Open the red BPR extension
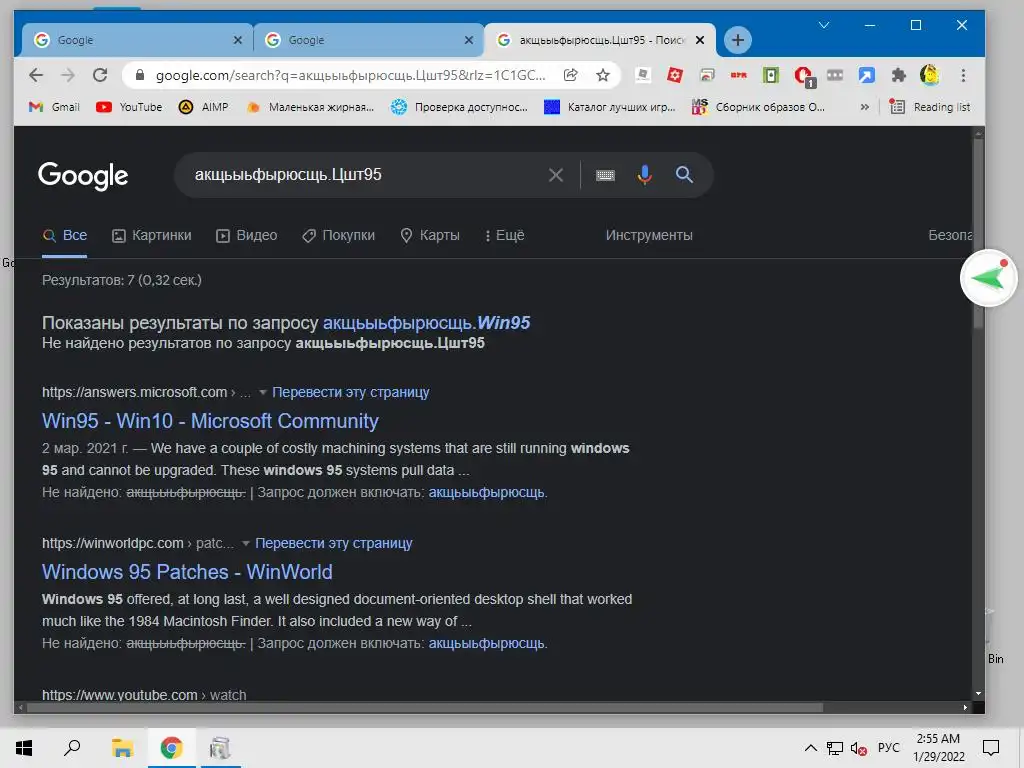 point(739,75)
